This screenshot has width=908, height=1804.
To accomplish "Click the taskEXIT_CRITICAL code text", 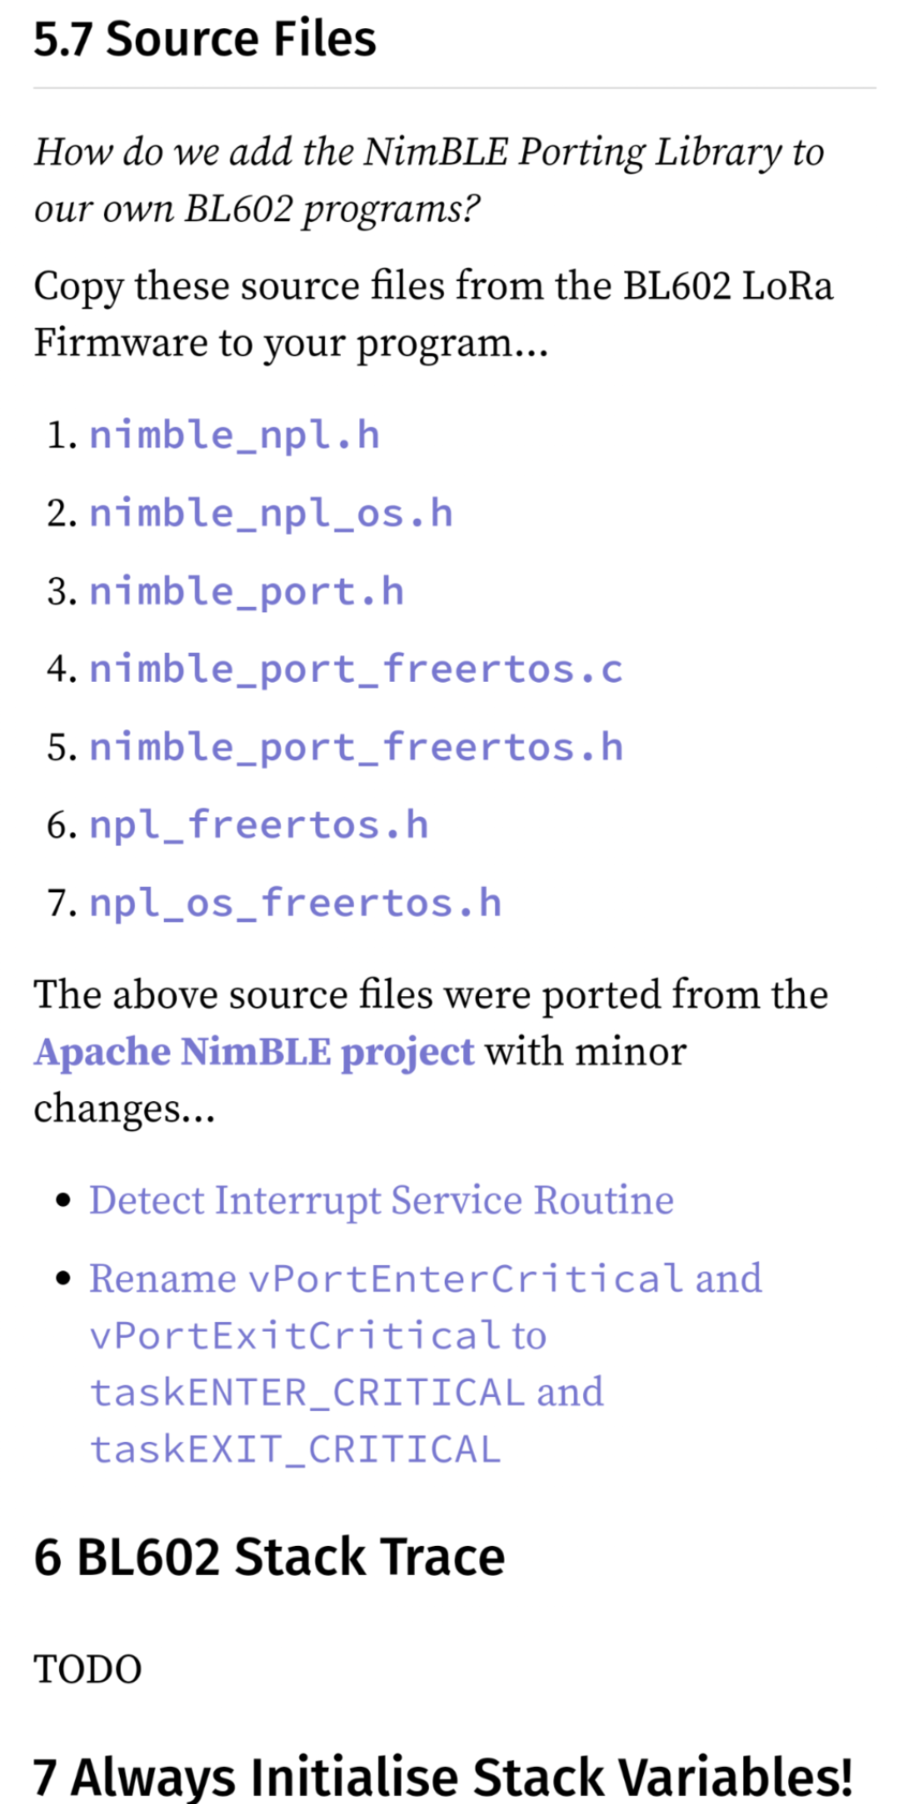I will (x=295, y=1449).
